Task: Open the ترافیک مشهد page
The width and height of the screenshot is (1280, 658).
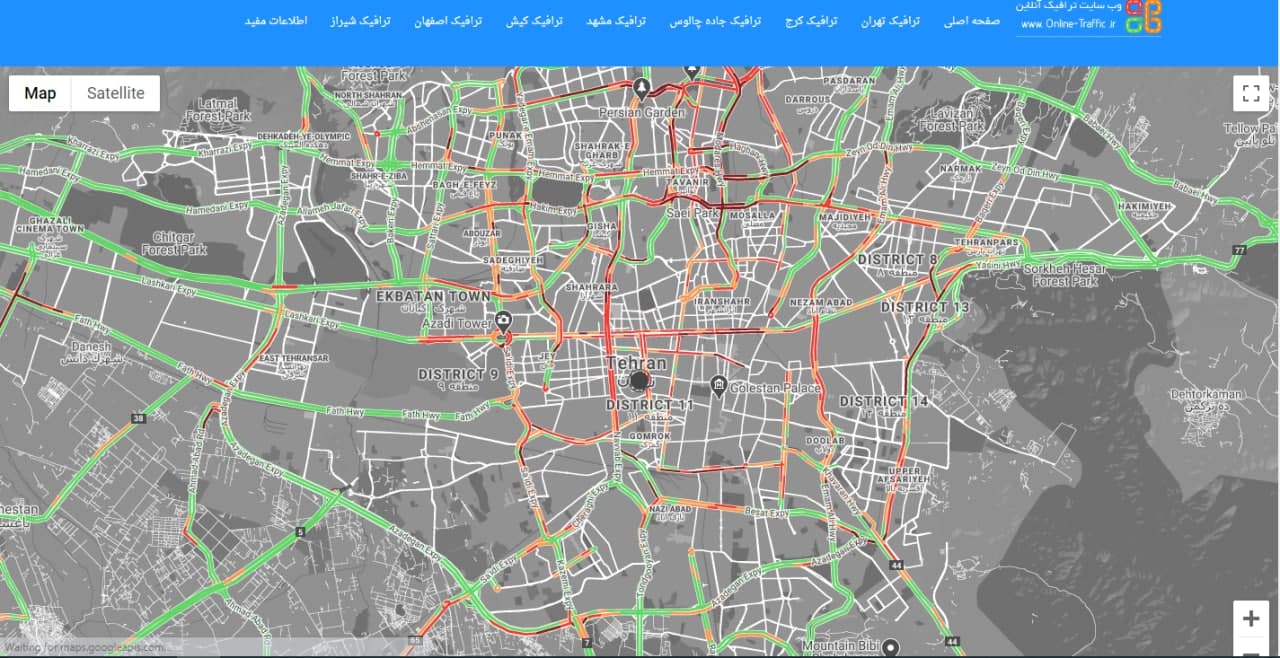Action: point(616,21)
